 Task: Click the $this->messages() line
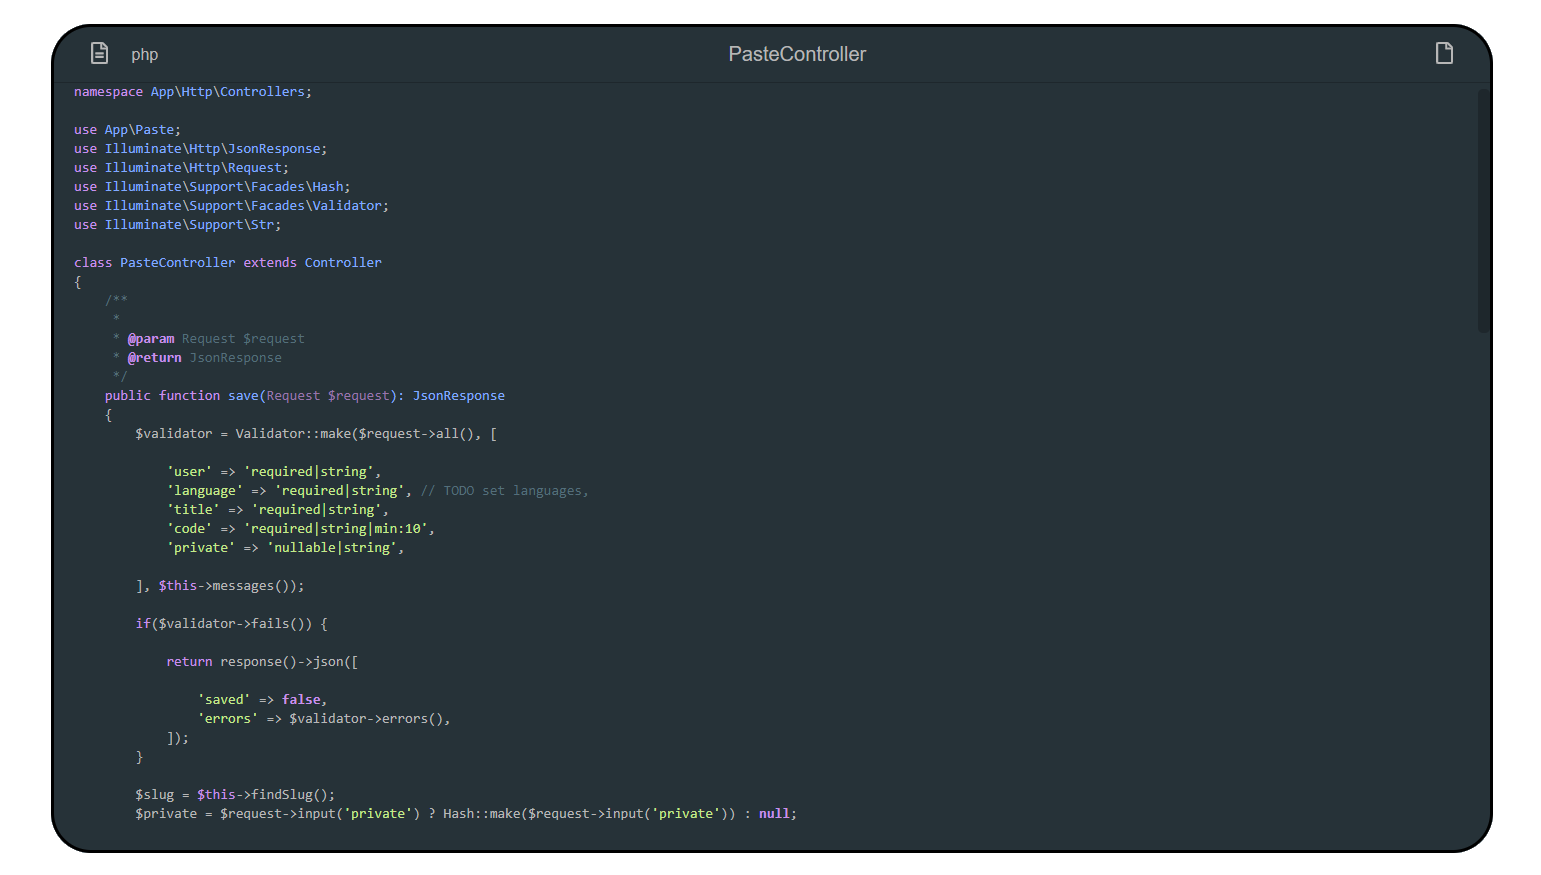[220, 586]
